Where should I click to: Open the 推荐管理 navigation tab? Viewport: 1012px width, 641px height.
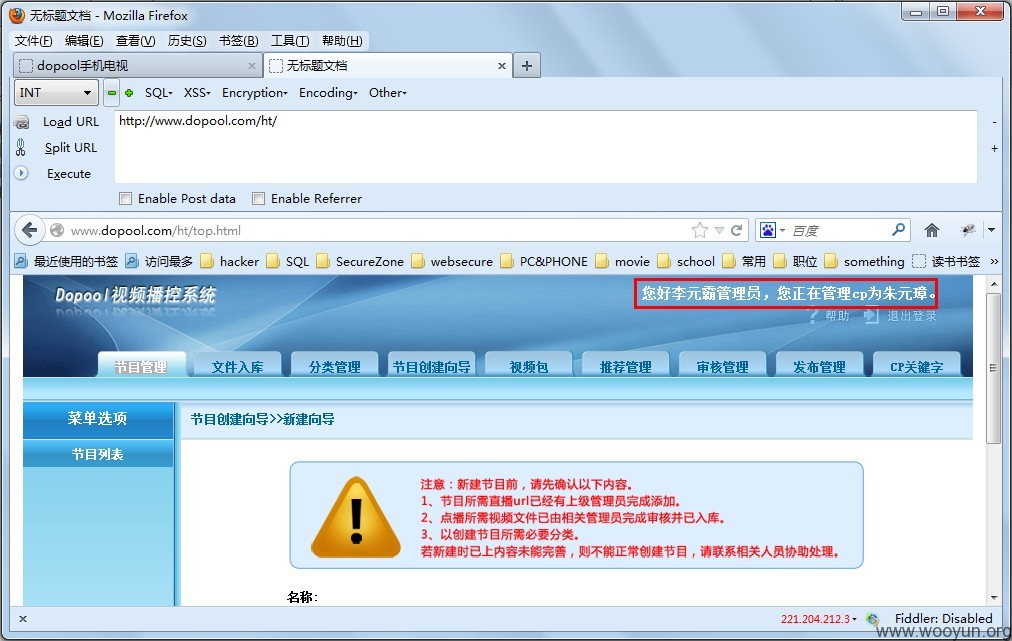pyautogui.click(x=625, y=365)
